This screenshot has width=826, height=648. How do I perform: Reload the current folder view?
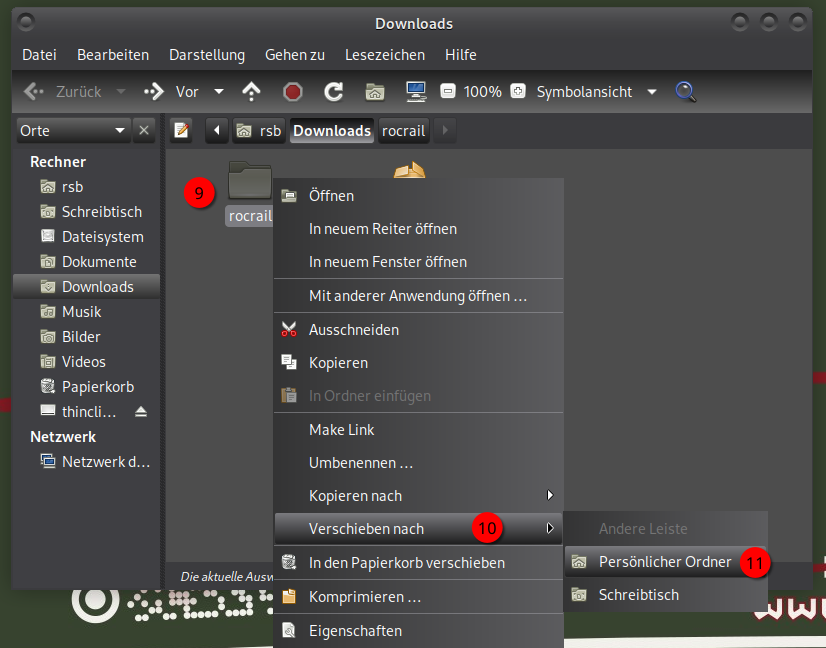click(334, 92)
